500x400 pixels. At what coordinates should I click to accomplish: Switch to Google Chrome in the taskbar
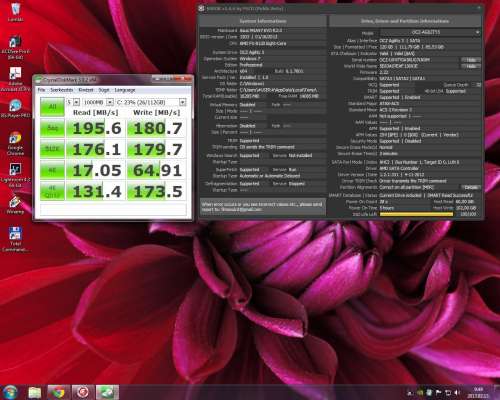(58, 392)
